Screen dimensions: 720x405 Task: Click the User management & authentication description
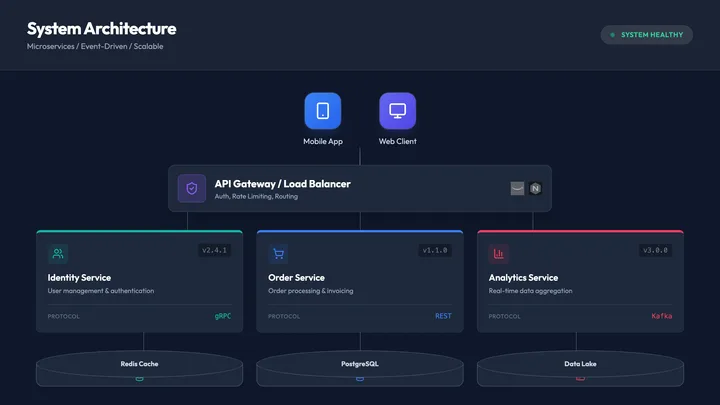(x=101, y=291)
